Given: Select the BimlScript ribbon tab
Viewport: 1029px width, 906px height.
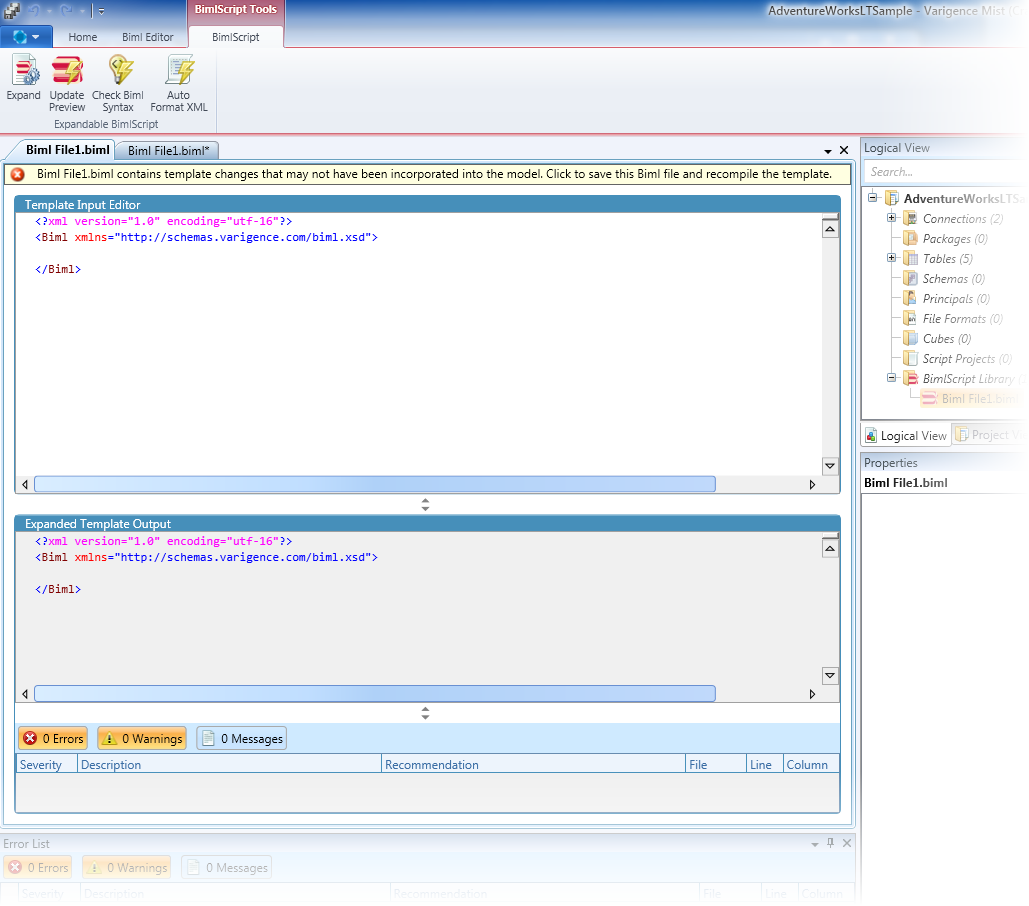Looking at the screenshot, I should [236, 37].
